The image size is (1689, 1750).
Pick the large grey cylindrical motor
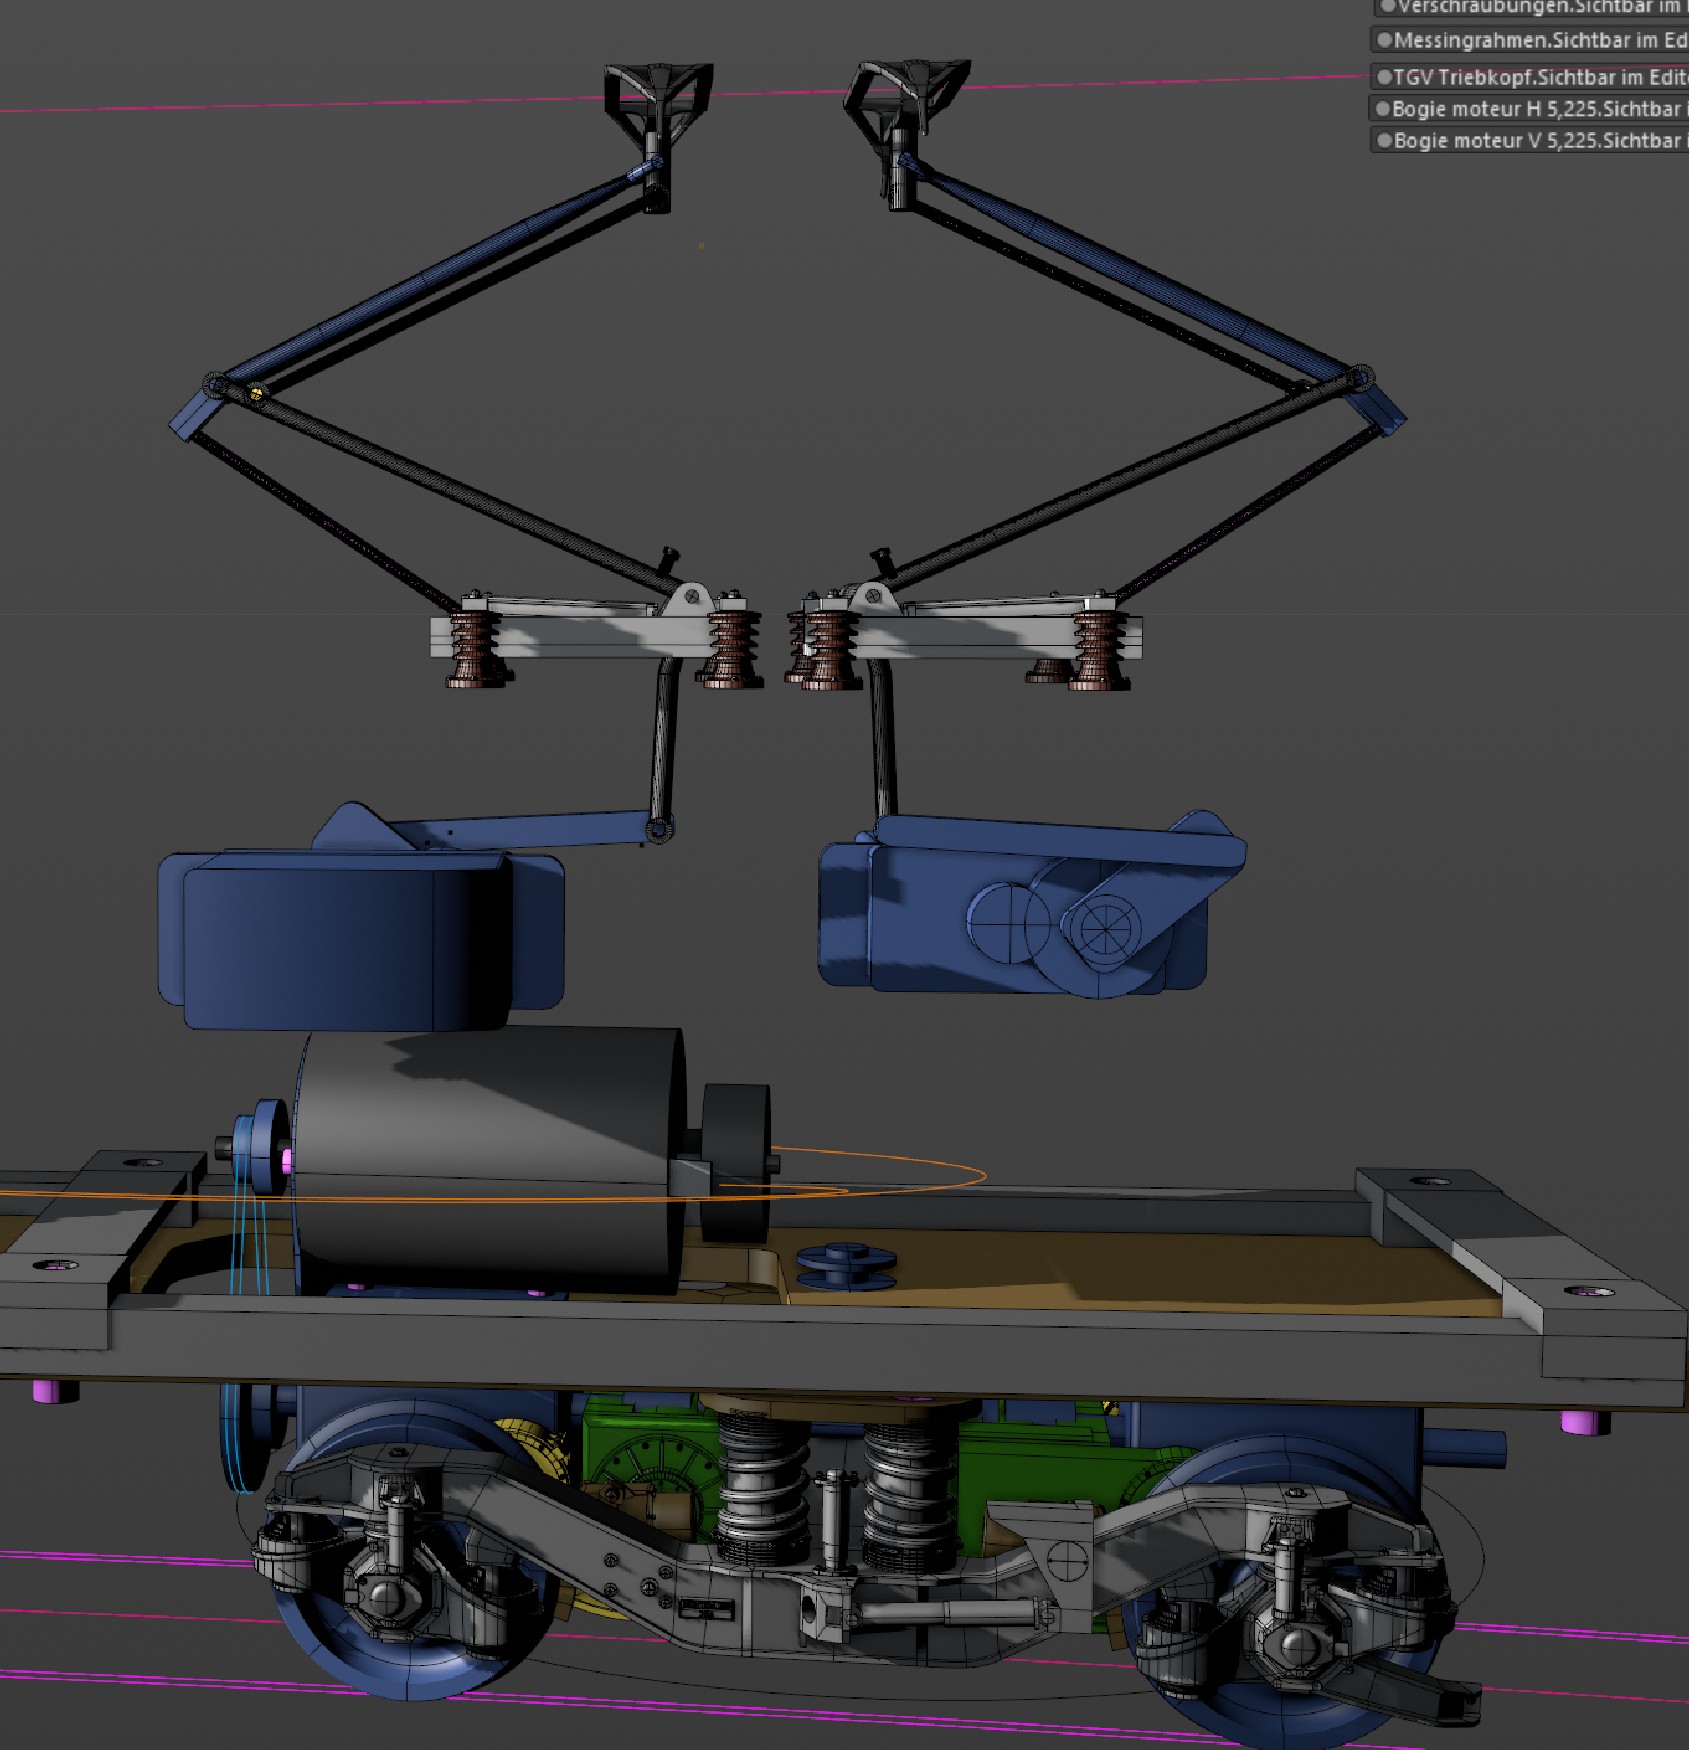coord(490,1160)
